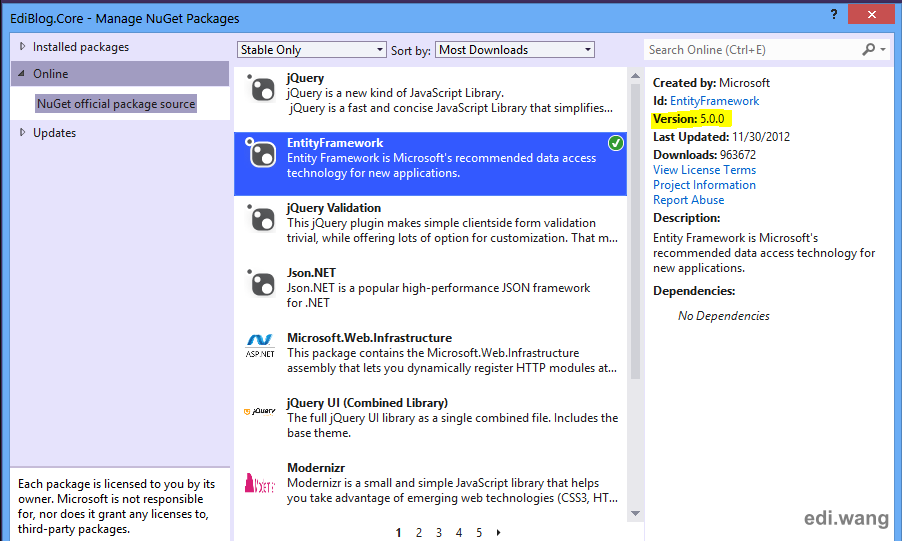Expand the Installed packages node
Screen dimensions: 902x541
22,46
